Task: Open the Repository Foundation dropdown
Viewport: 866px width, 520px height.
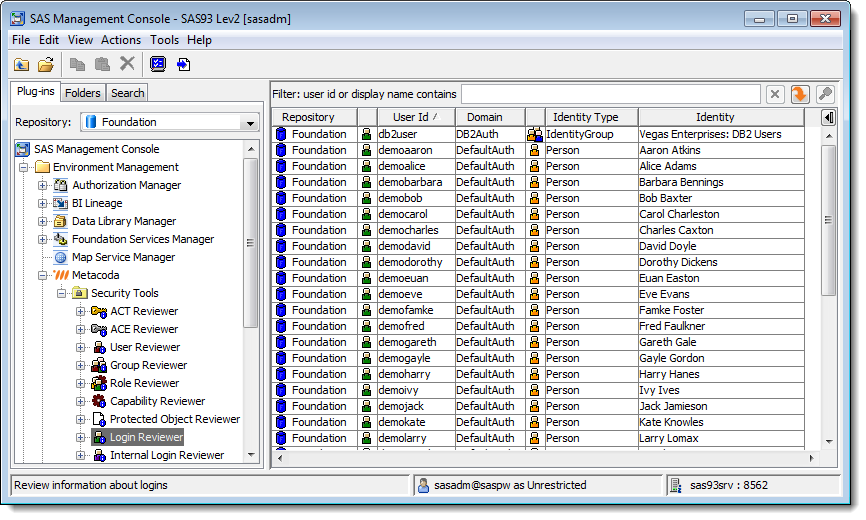Action: point(250,123)
